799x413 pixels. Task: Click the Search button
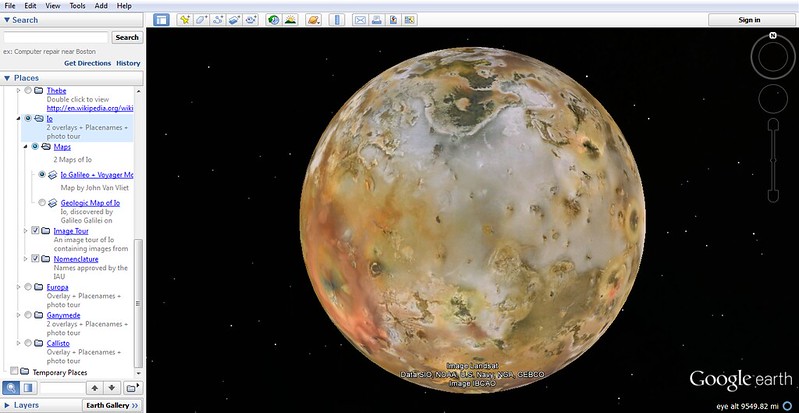127,37
